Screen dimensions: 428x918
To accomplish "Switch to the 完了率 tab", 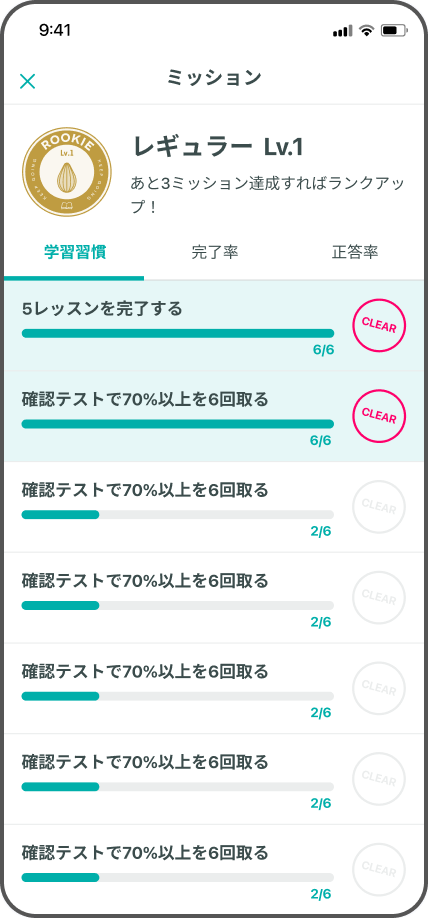I will click(214, 252).
